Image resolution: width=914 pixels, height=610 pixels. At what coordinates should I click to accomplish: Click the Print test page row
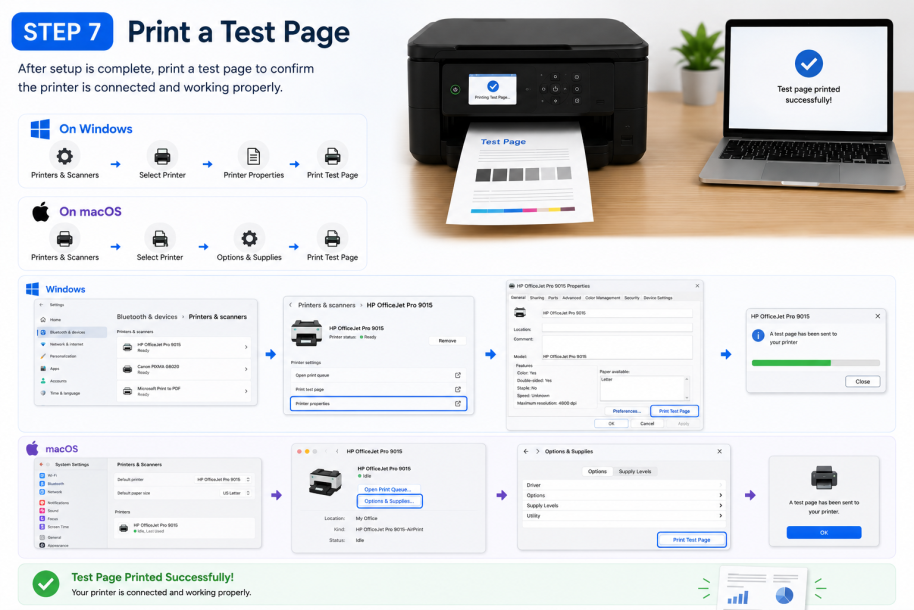tap(378, 389)
